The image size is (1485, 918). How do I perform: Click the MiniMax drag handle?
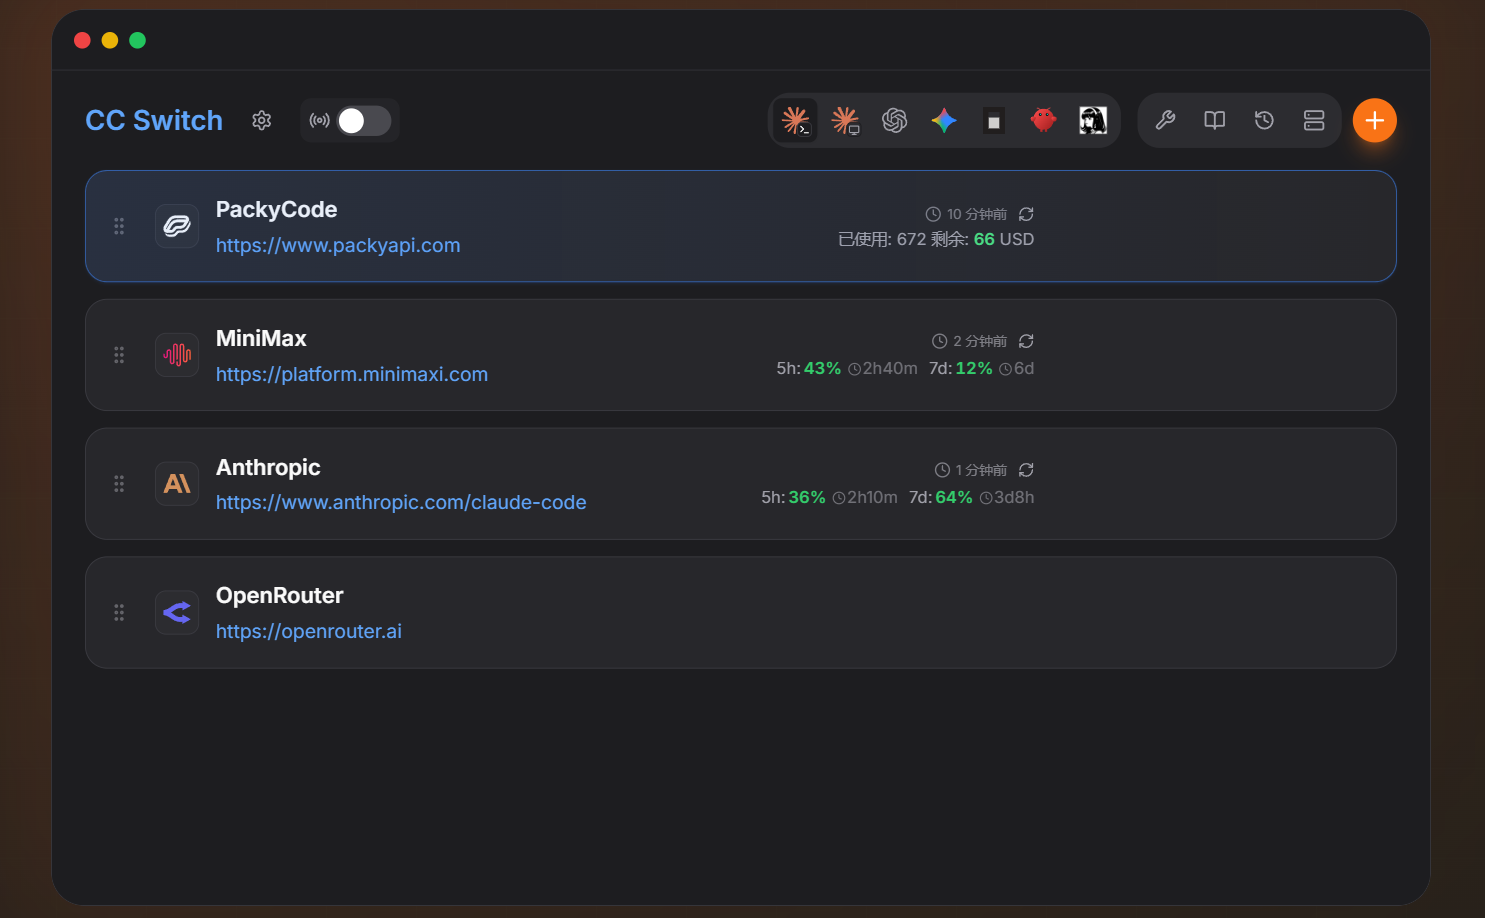coord(119,355)
